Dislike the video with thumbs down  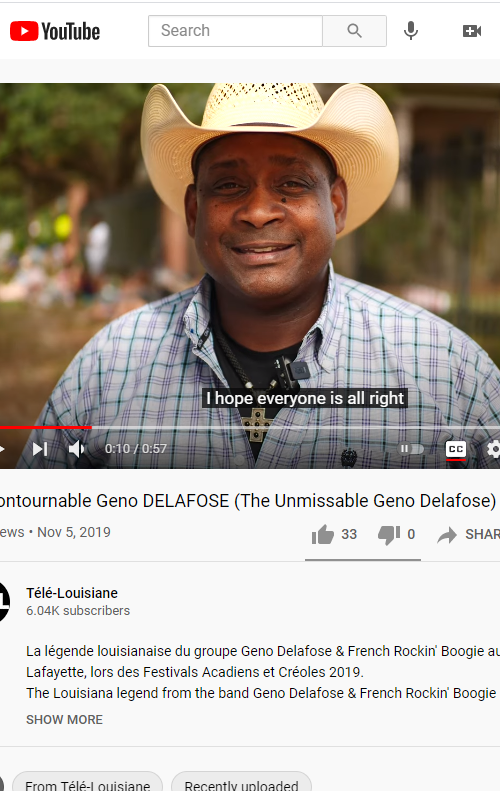pos(389,535)
